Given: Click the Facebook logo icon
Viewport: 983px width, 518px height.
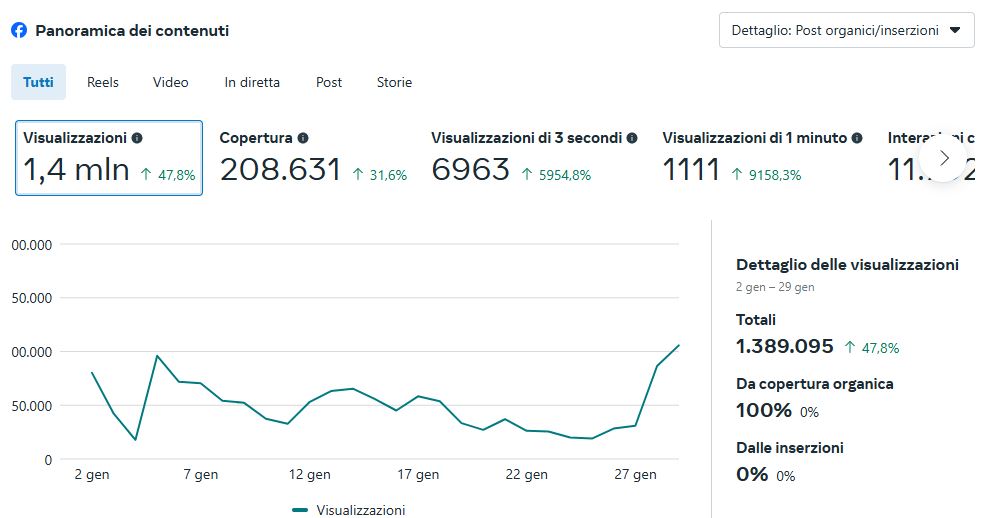Looking at the screenshot, I should (19, 30).
